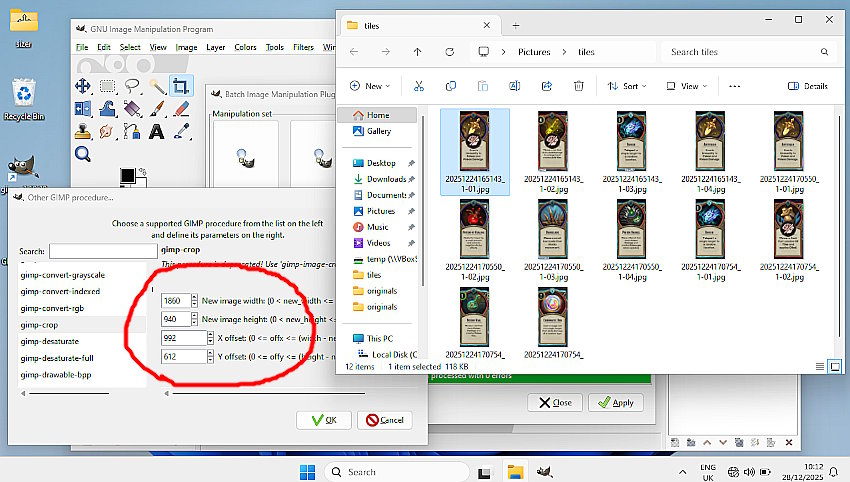
Task: Select the Gradient tool
Action: [x=132, y=108]
